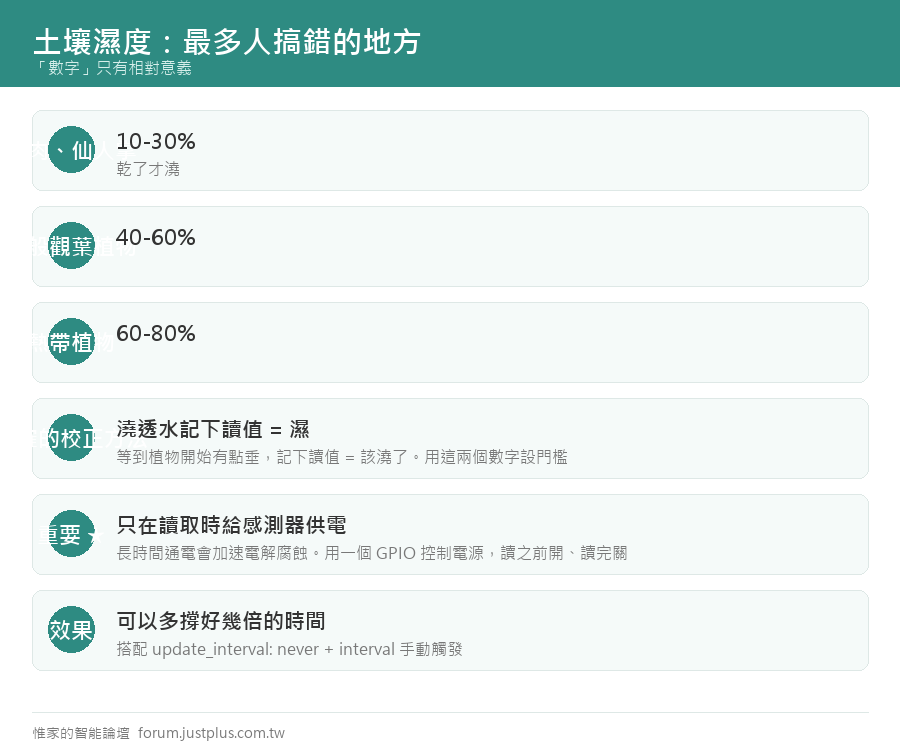The image size is (900, 756).
Task: Select the 60-80% humidity card
Action: click(450, 342)
